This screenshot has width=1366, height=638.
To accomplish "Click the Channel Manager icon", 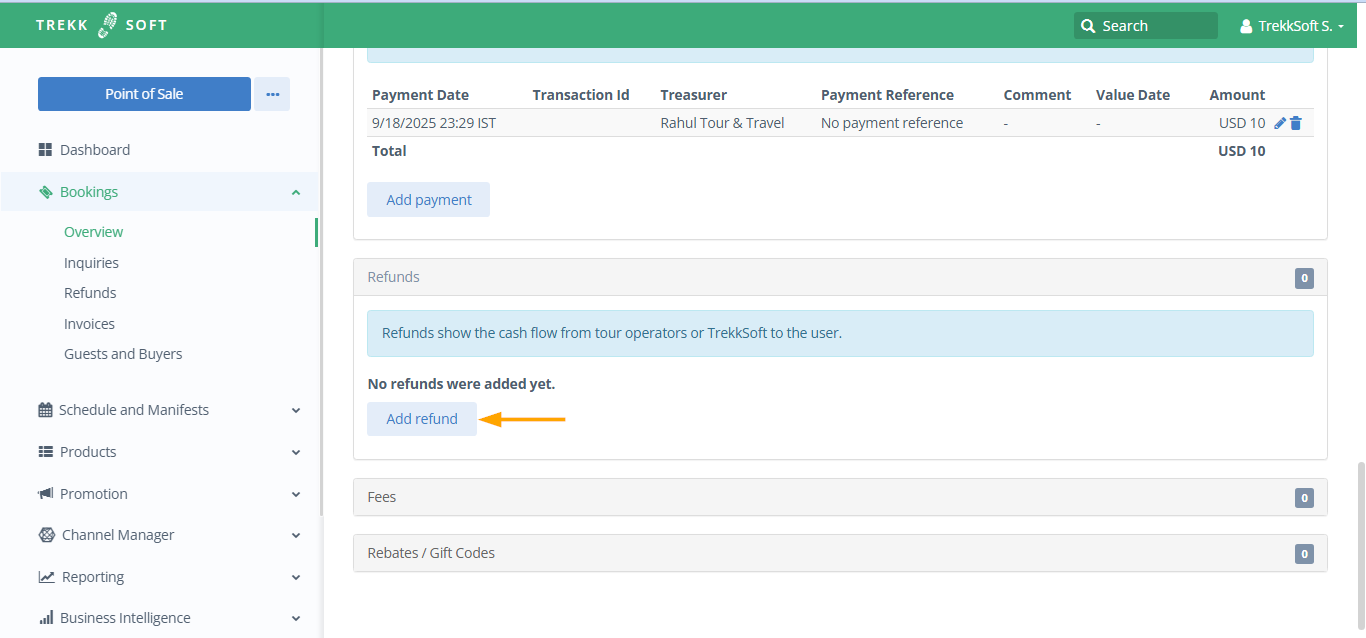I will pyautogui.click(x=46, y=535).
